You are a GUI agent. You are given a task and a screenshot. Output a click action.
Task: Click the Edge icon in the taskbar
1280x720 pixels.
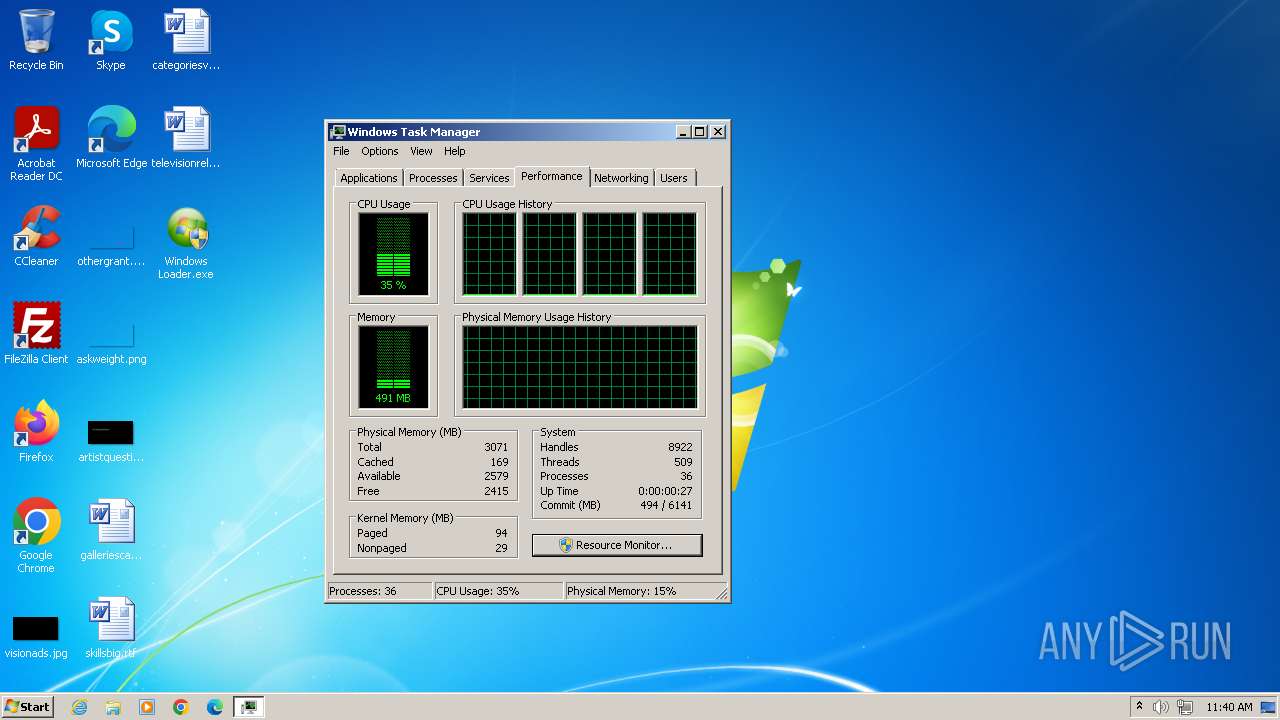coord(215,707)
